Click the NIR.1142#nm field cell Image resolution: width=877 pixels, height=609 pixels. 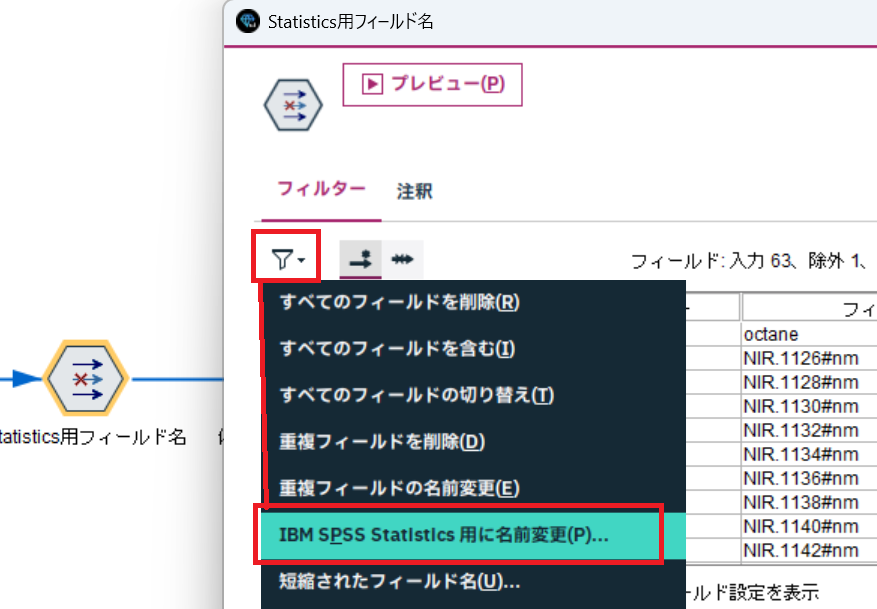809,550
